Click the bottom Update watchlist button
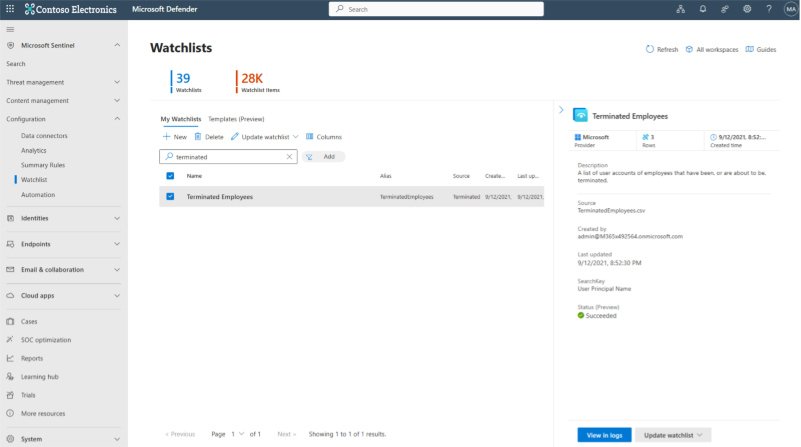This screenshot has width=801, height=447. [673, 435]
